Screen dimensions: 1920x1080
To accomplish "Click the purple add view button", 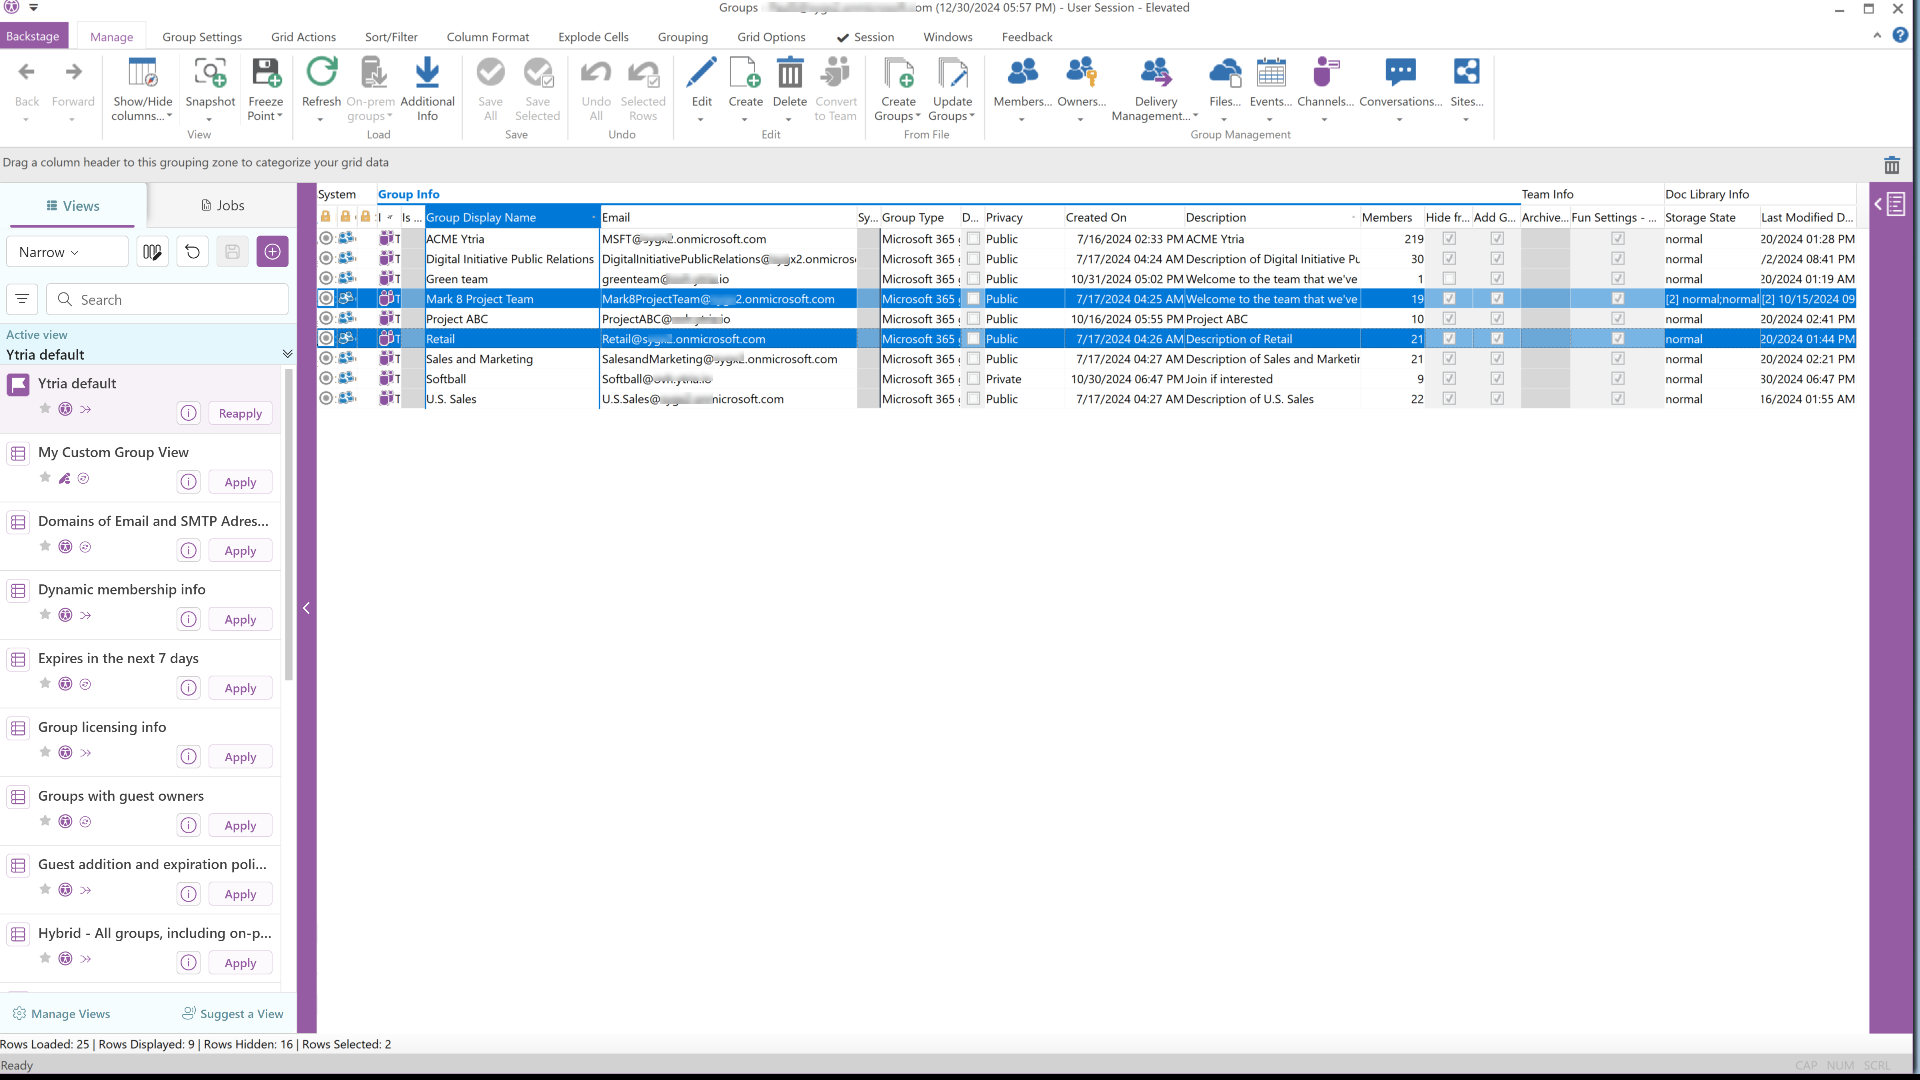I will pos(272,252).
